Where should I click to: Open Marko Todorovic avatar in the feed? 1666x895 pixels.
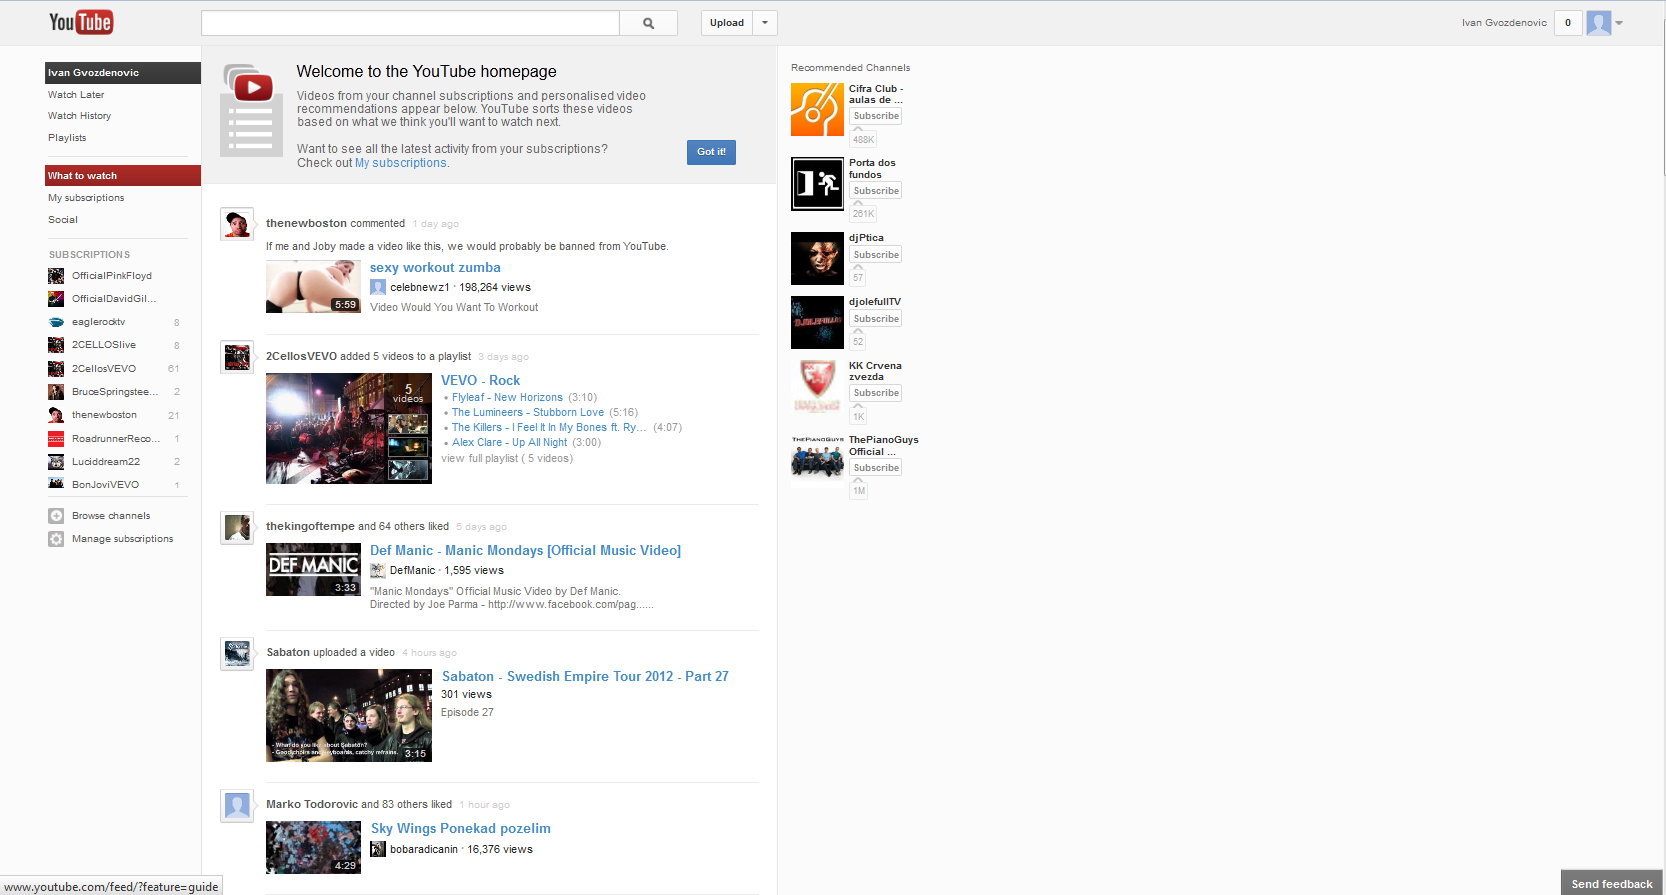[237, 805]
